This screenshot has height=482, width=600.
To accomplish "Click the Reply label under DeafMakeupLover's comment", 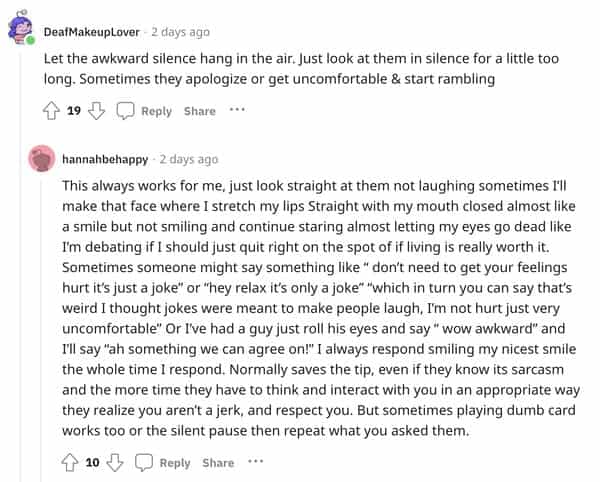I will click(156, 111).
